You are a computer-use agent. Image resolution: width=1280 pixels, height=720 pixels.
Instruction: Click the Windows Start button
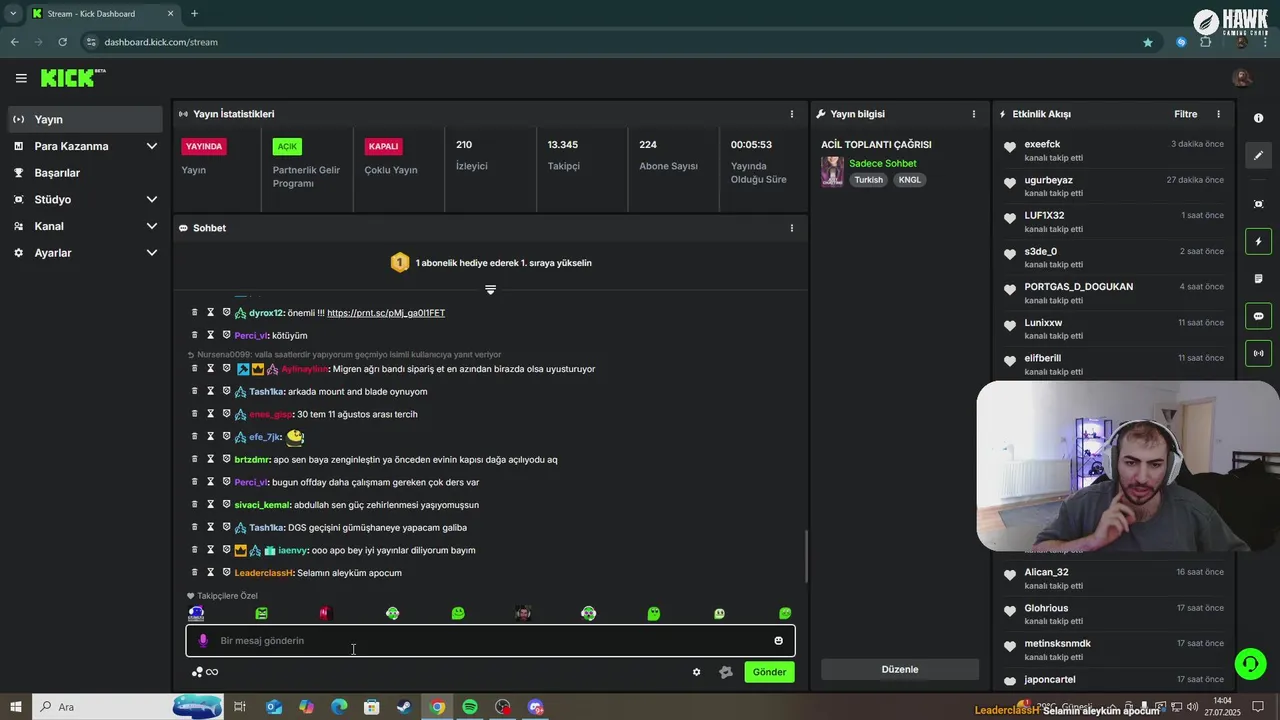click(16, 707)
